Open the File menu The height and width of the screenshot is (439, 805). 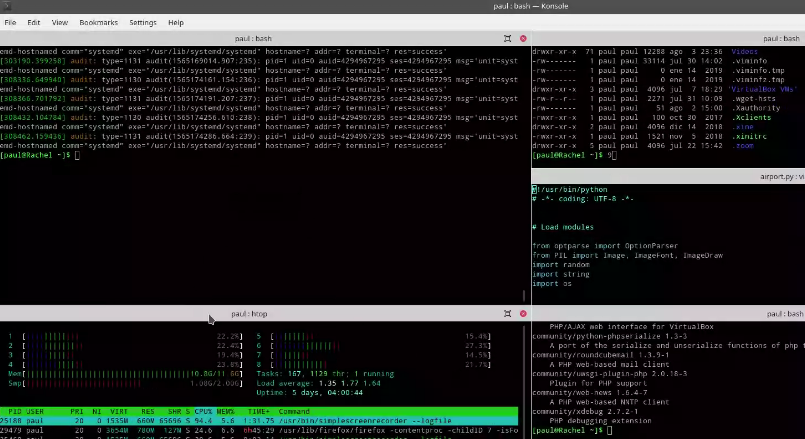(10, 23)
